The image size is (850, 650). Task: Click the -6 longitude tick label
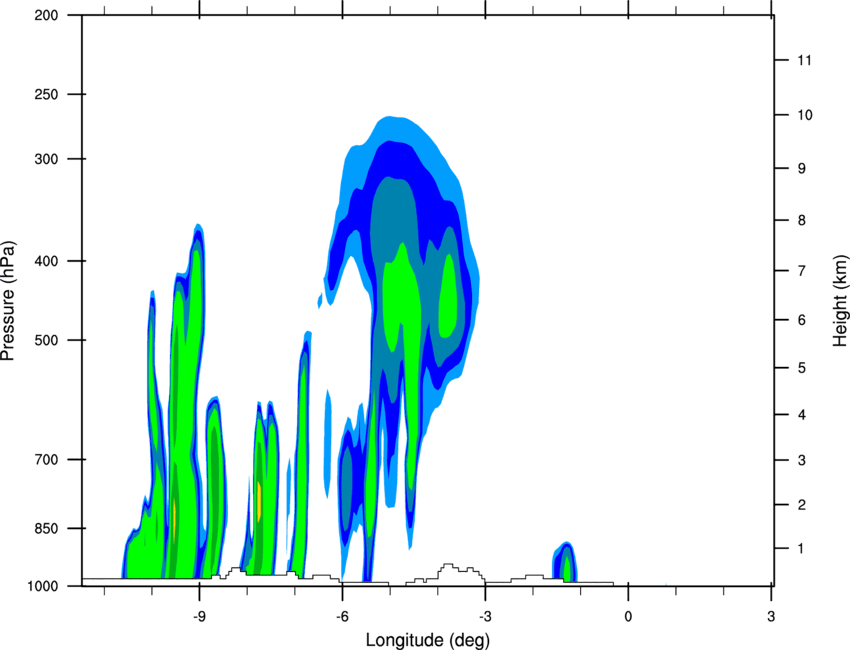coord(342,617)
